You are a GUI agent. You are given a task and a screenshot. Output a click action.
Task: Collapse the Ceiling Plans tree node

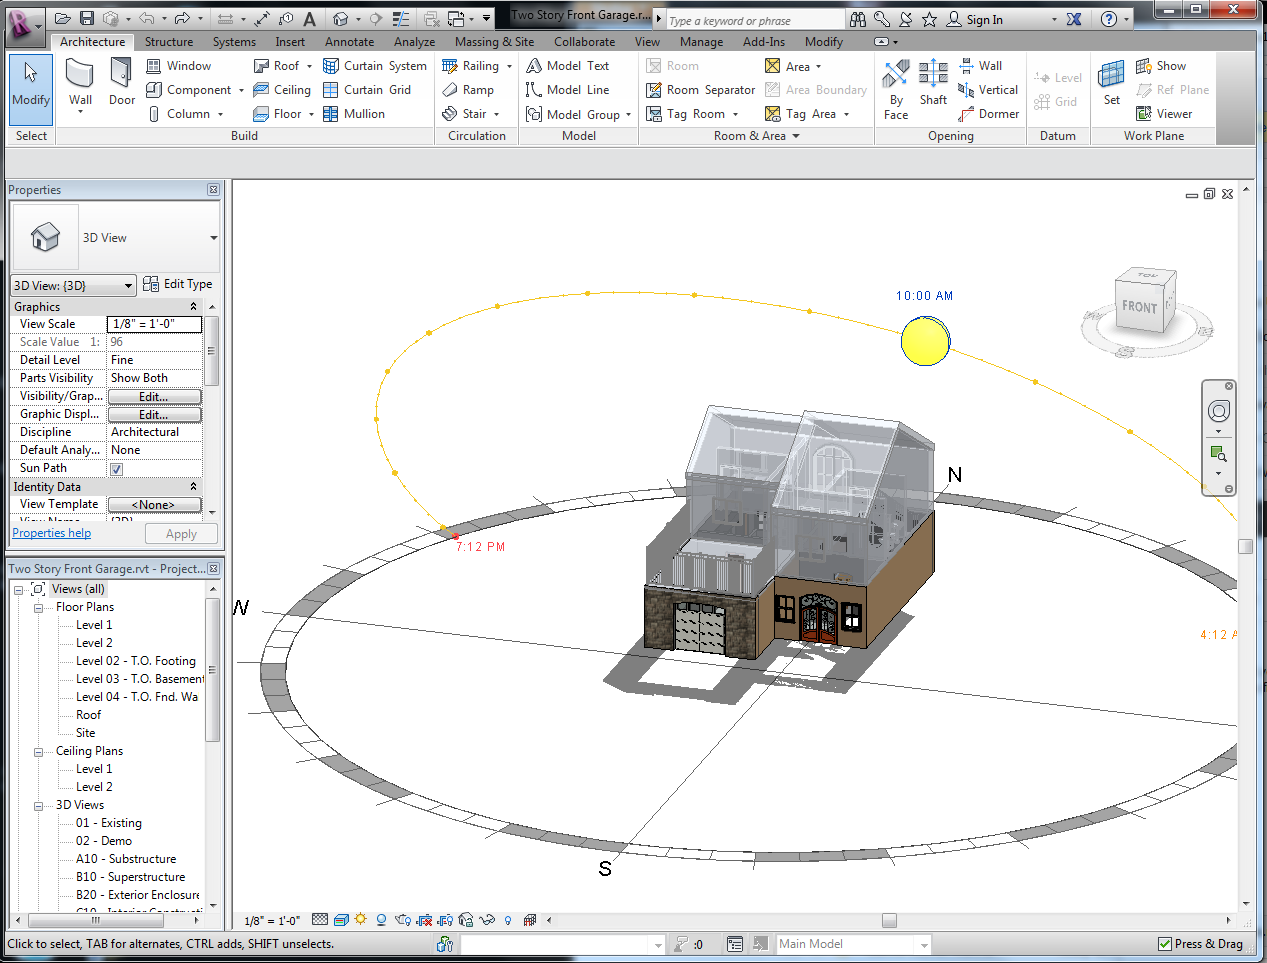point(39,752)
